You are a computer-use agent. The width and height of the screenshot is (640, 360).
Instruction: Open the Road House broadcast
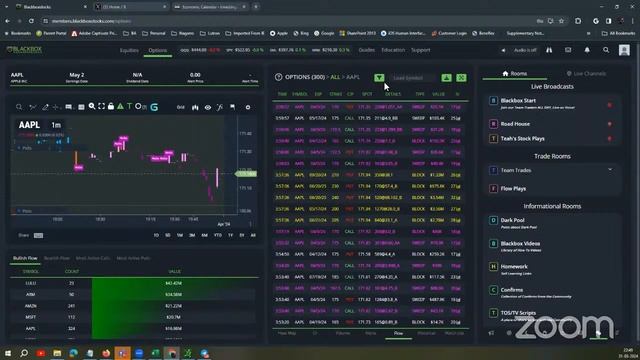point(552,124)
